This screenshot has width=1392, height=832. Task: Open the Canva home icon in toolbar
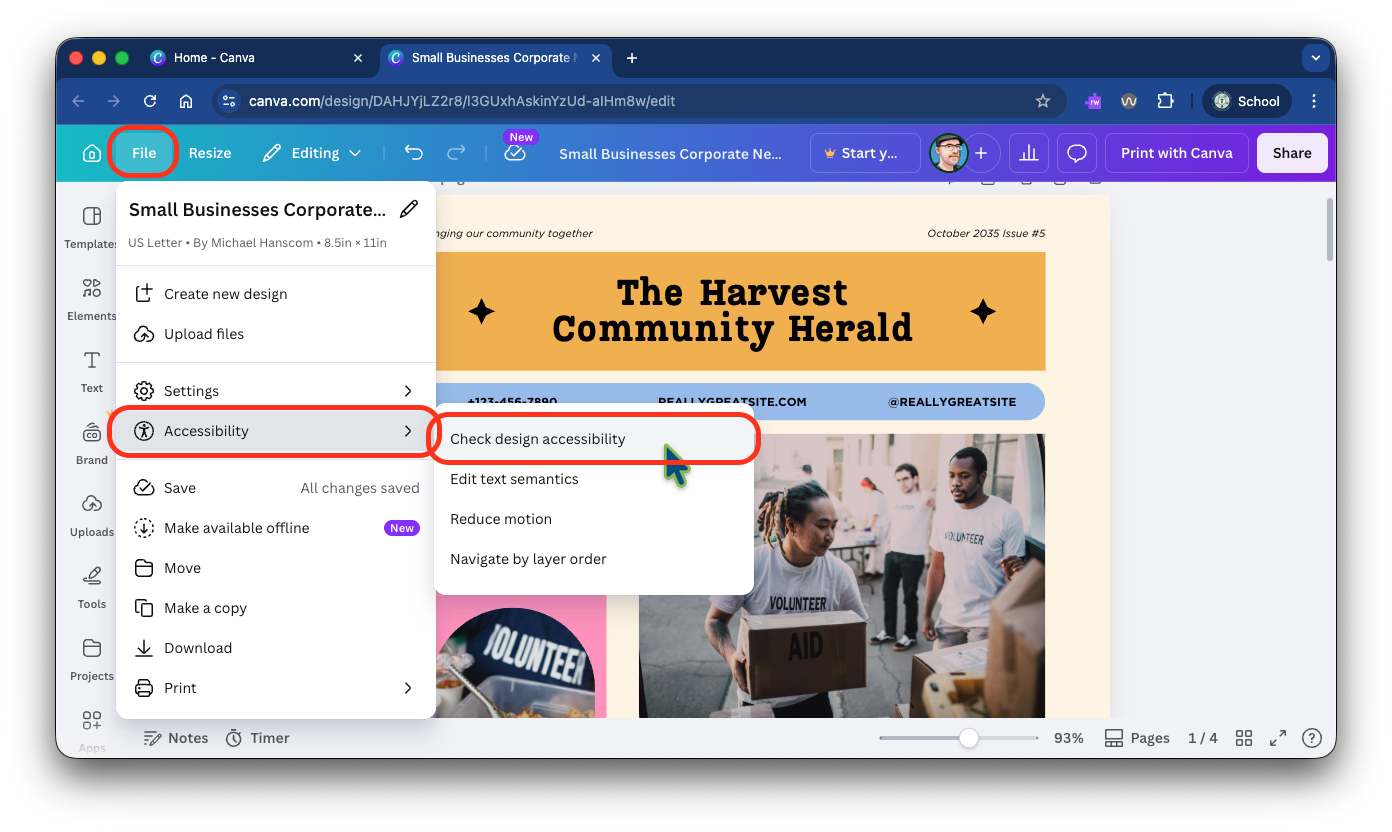point(91,153)
